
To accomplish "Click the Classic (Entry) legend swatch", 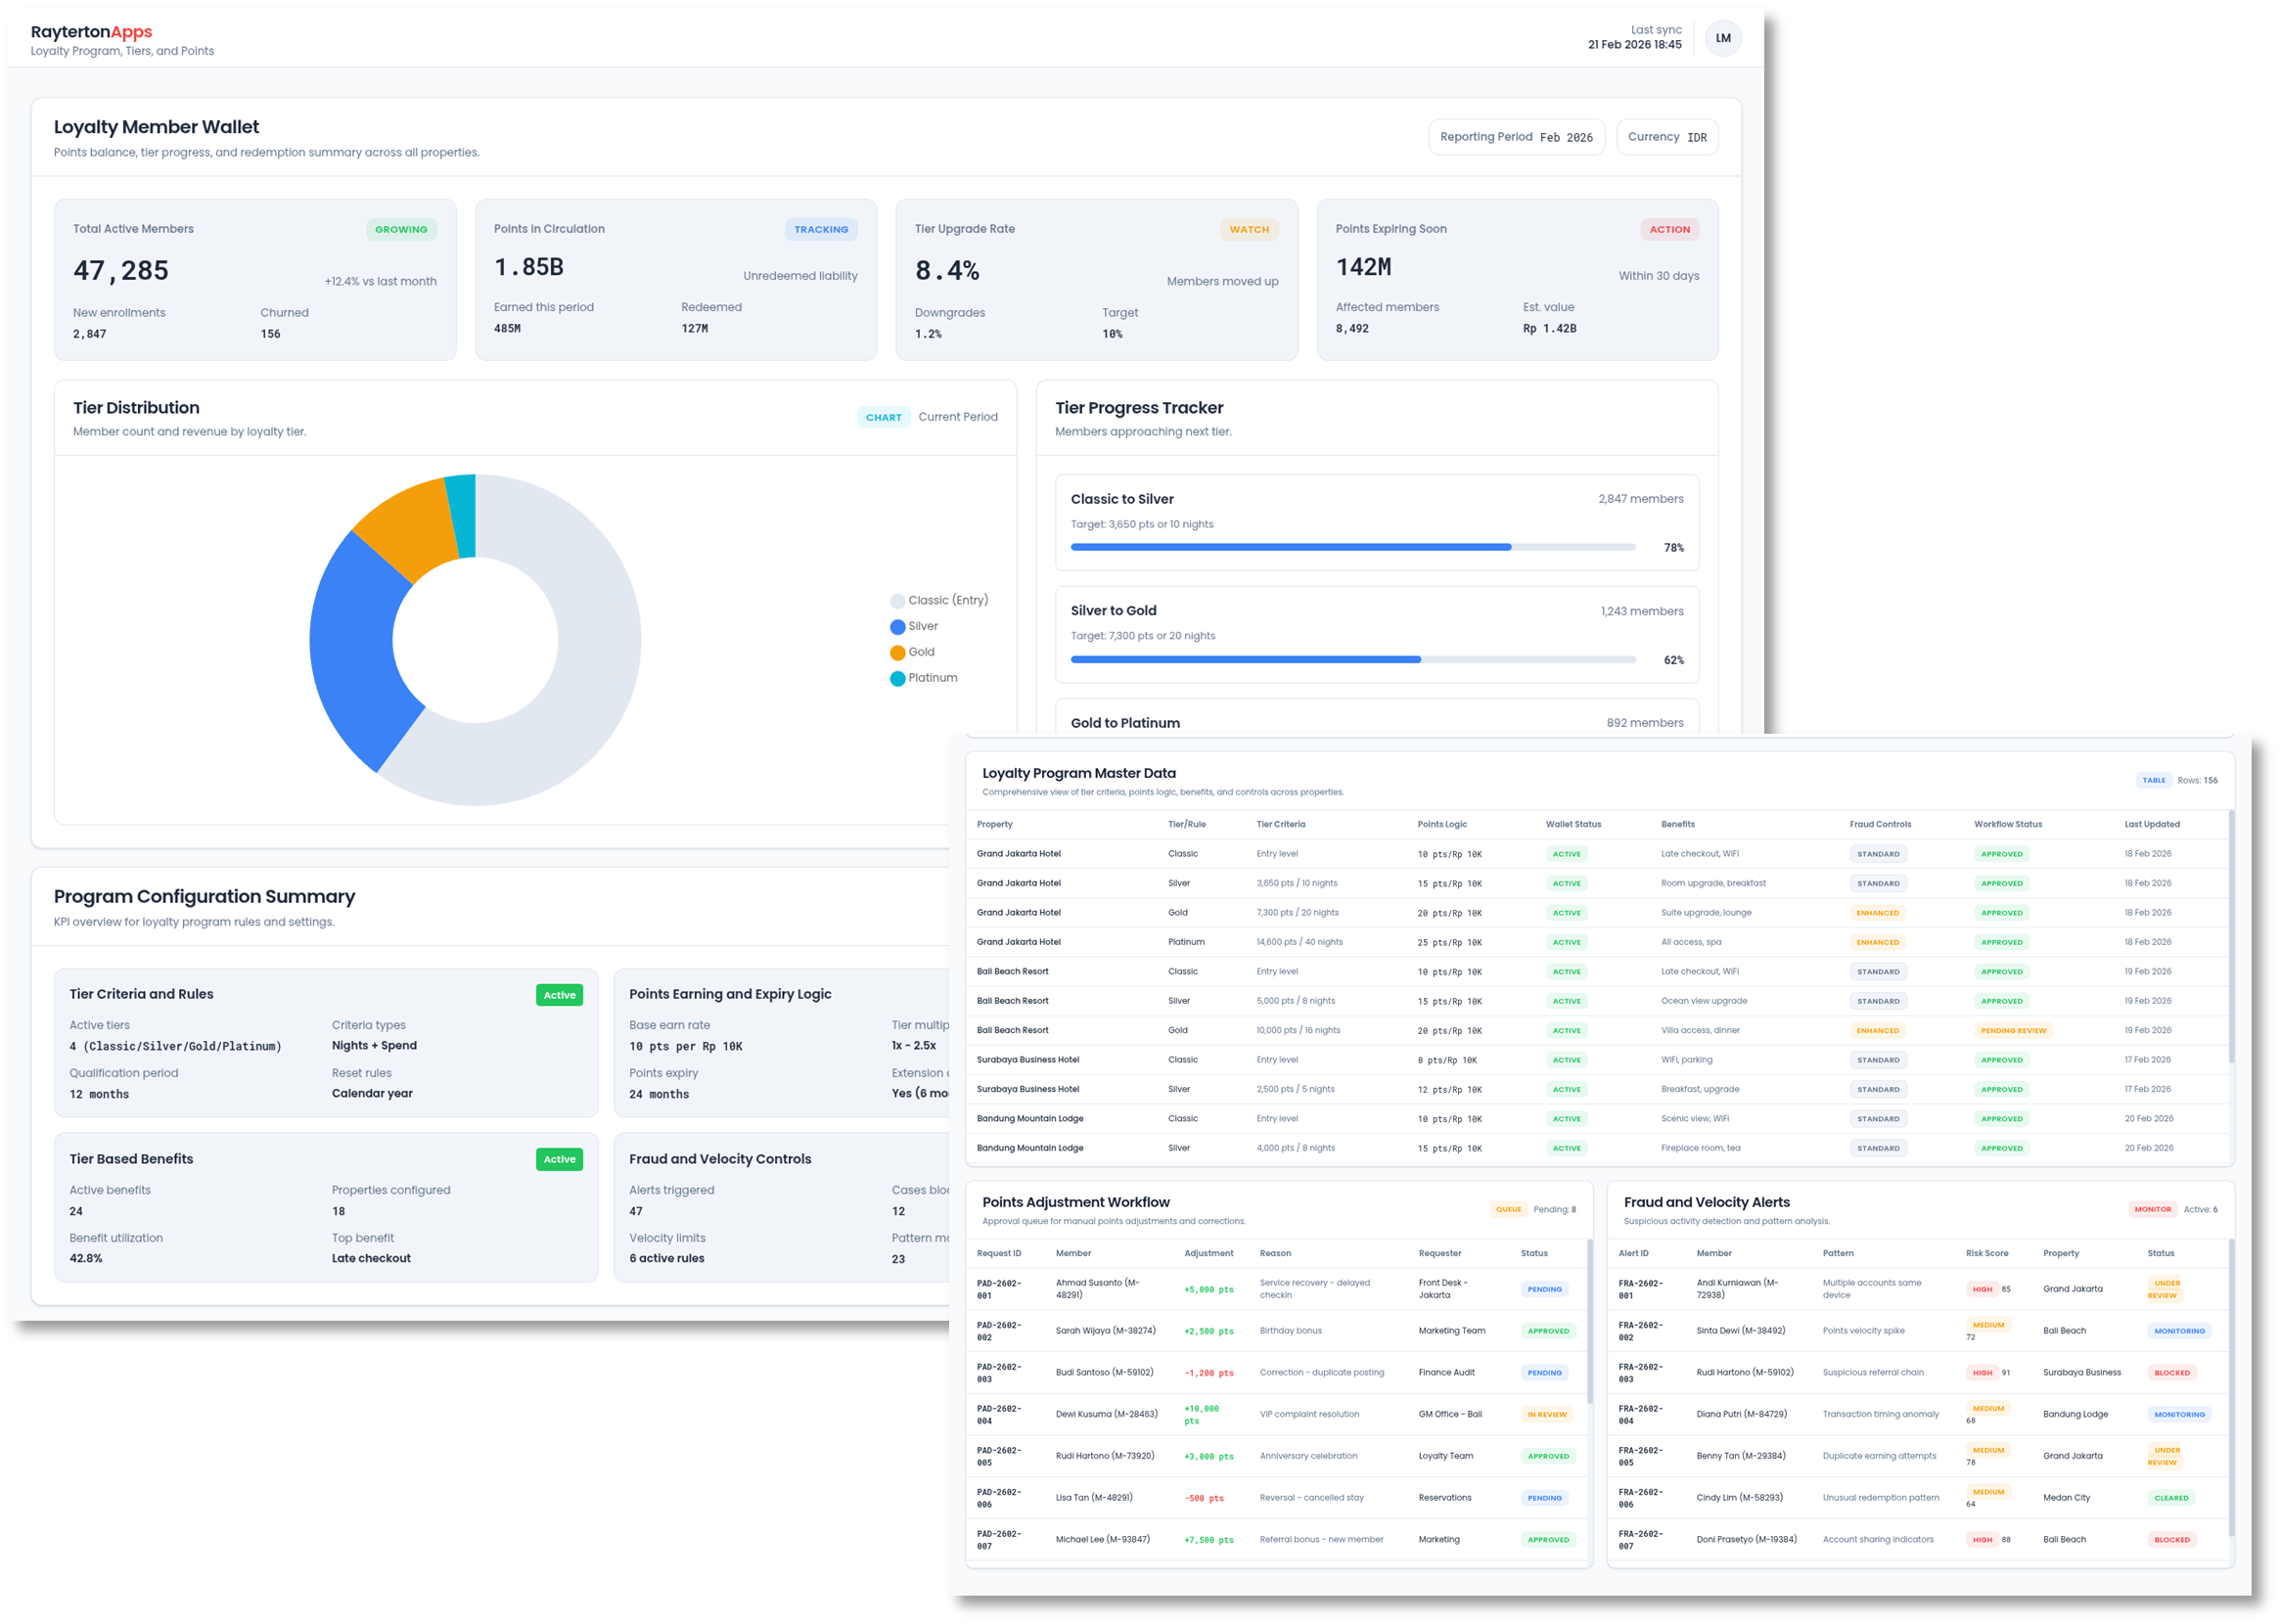I will point(897,601).
